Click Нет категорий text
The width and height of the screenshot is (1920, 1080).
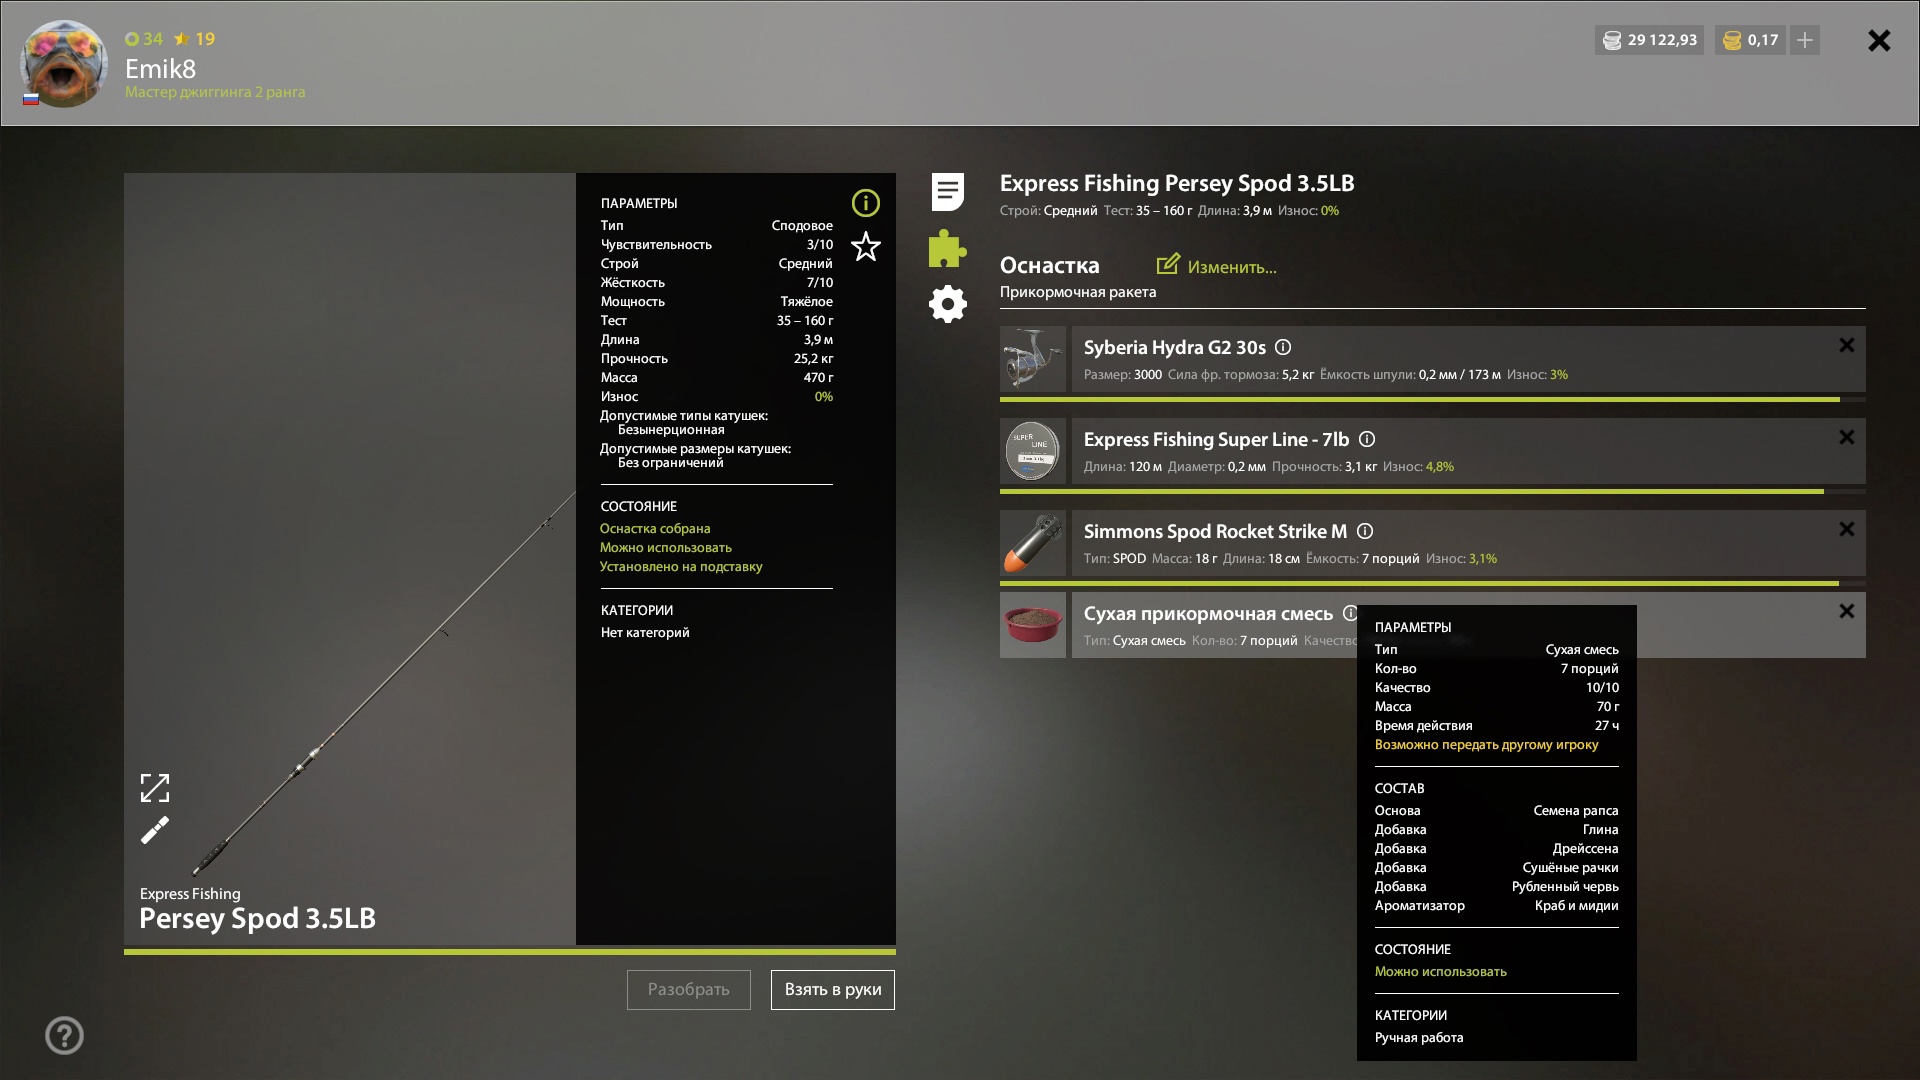point(645,633)
